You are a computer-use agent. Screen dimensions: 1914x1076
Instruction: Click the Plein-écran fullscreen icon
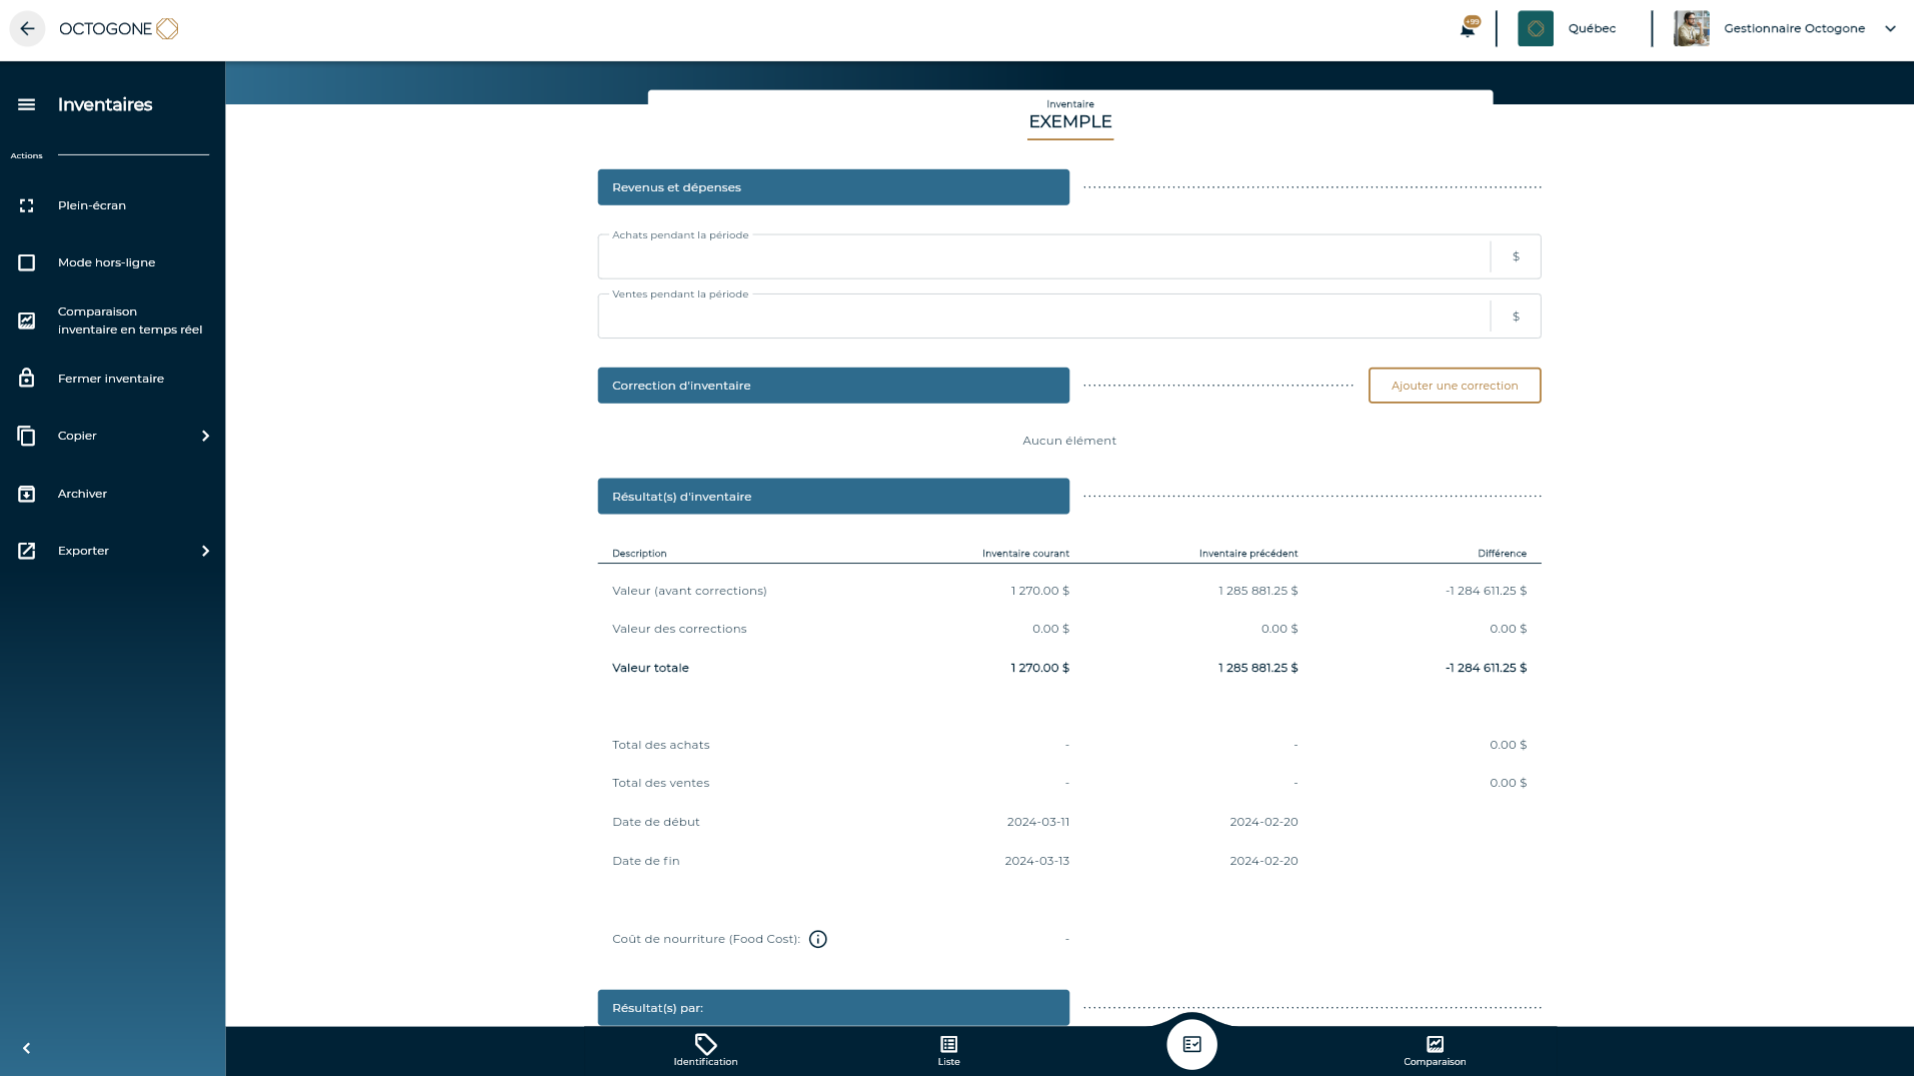[x=27, y=205]
